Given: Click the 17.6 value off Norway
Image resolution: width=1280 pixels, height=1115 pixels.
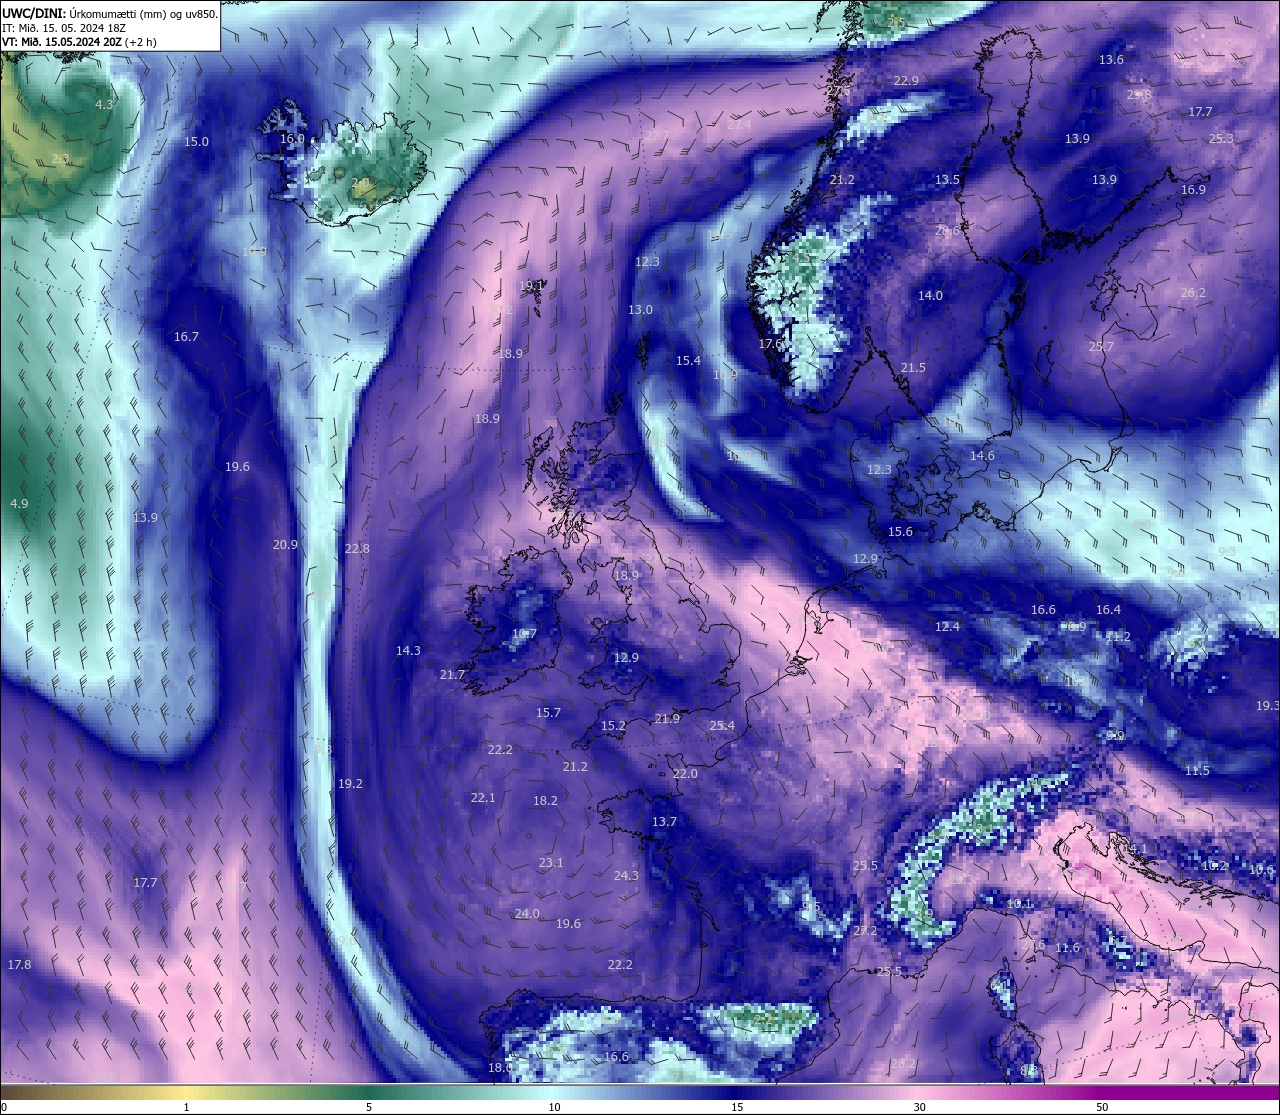Looking at the screenshot, I should (771, 343).
